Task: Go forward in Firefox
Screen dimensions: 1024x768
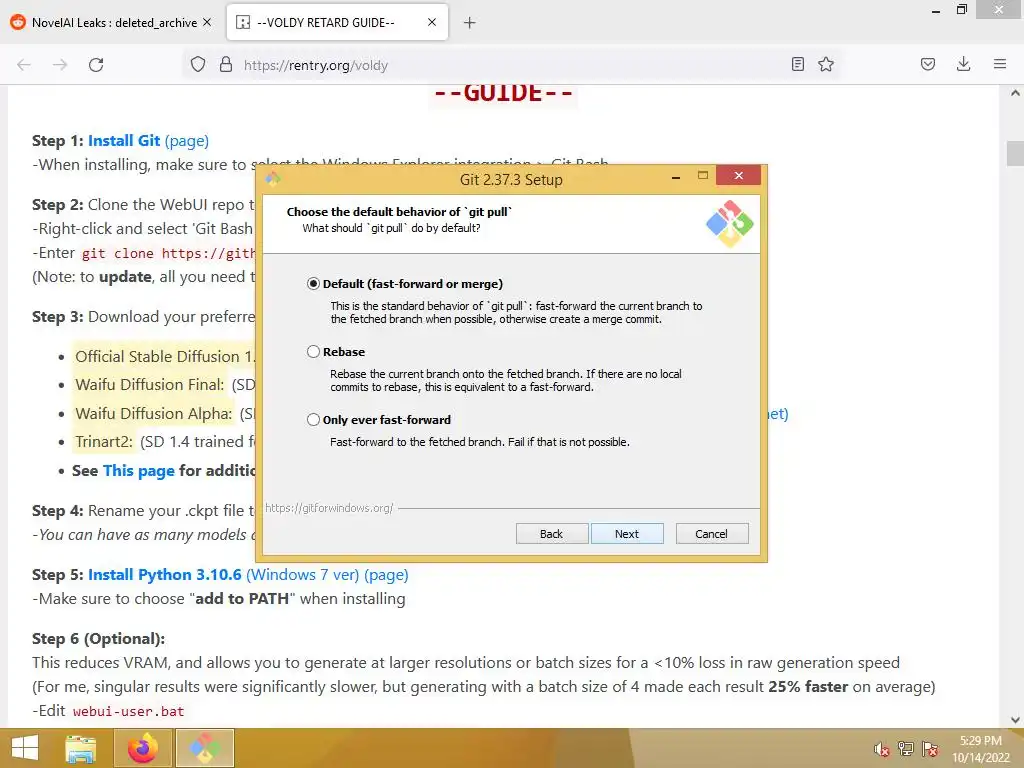Action: coord(60,65)
